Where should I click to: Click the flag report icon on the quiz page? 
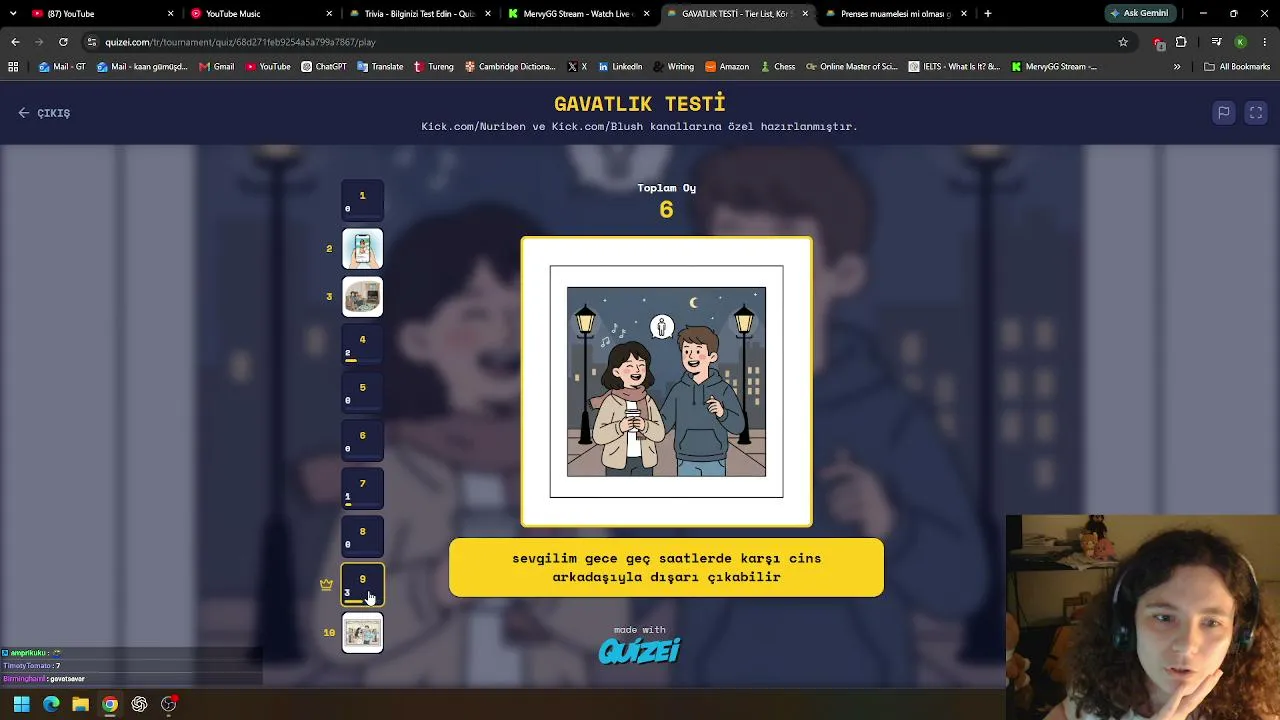[x=1223, y=113]
